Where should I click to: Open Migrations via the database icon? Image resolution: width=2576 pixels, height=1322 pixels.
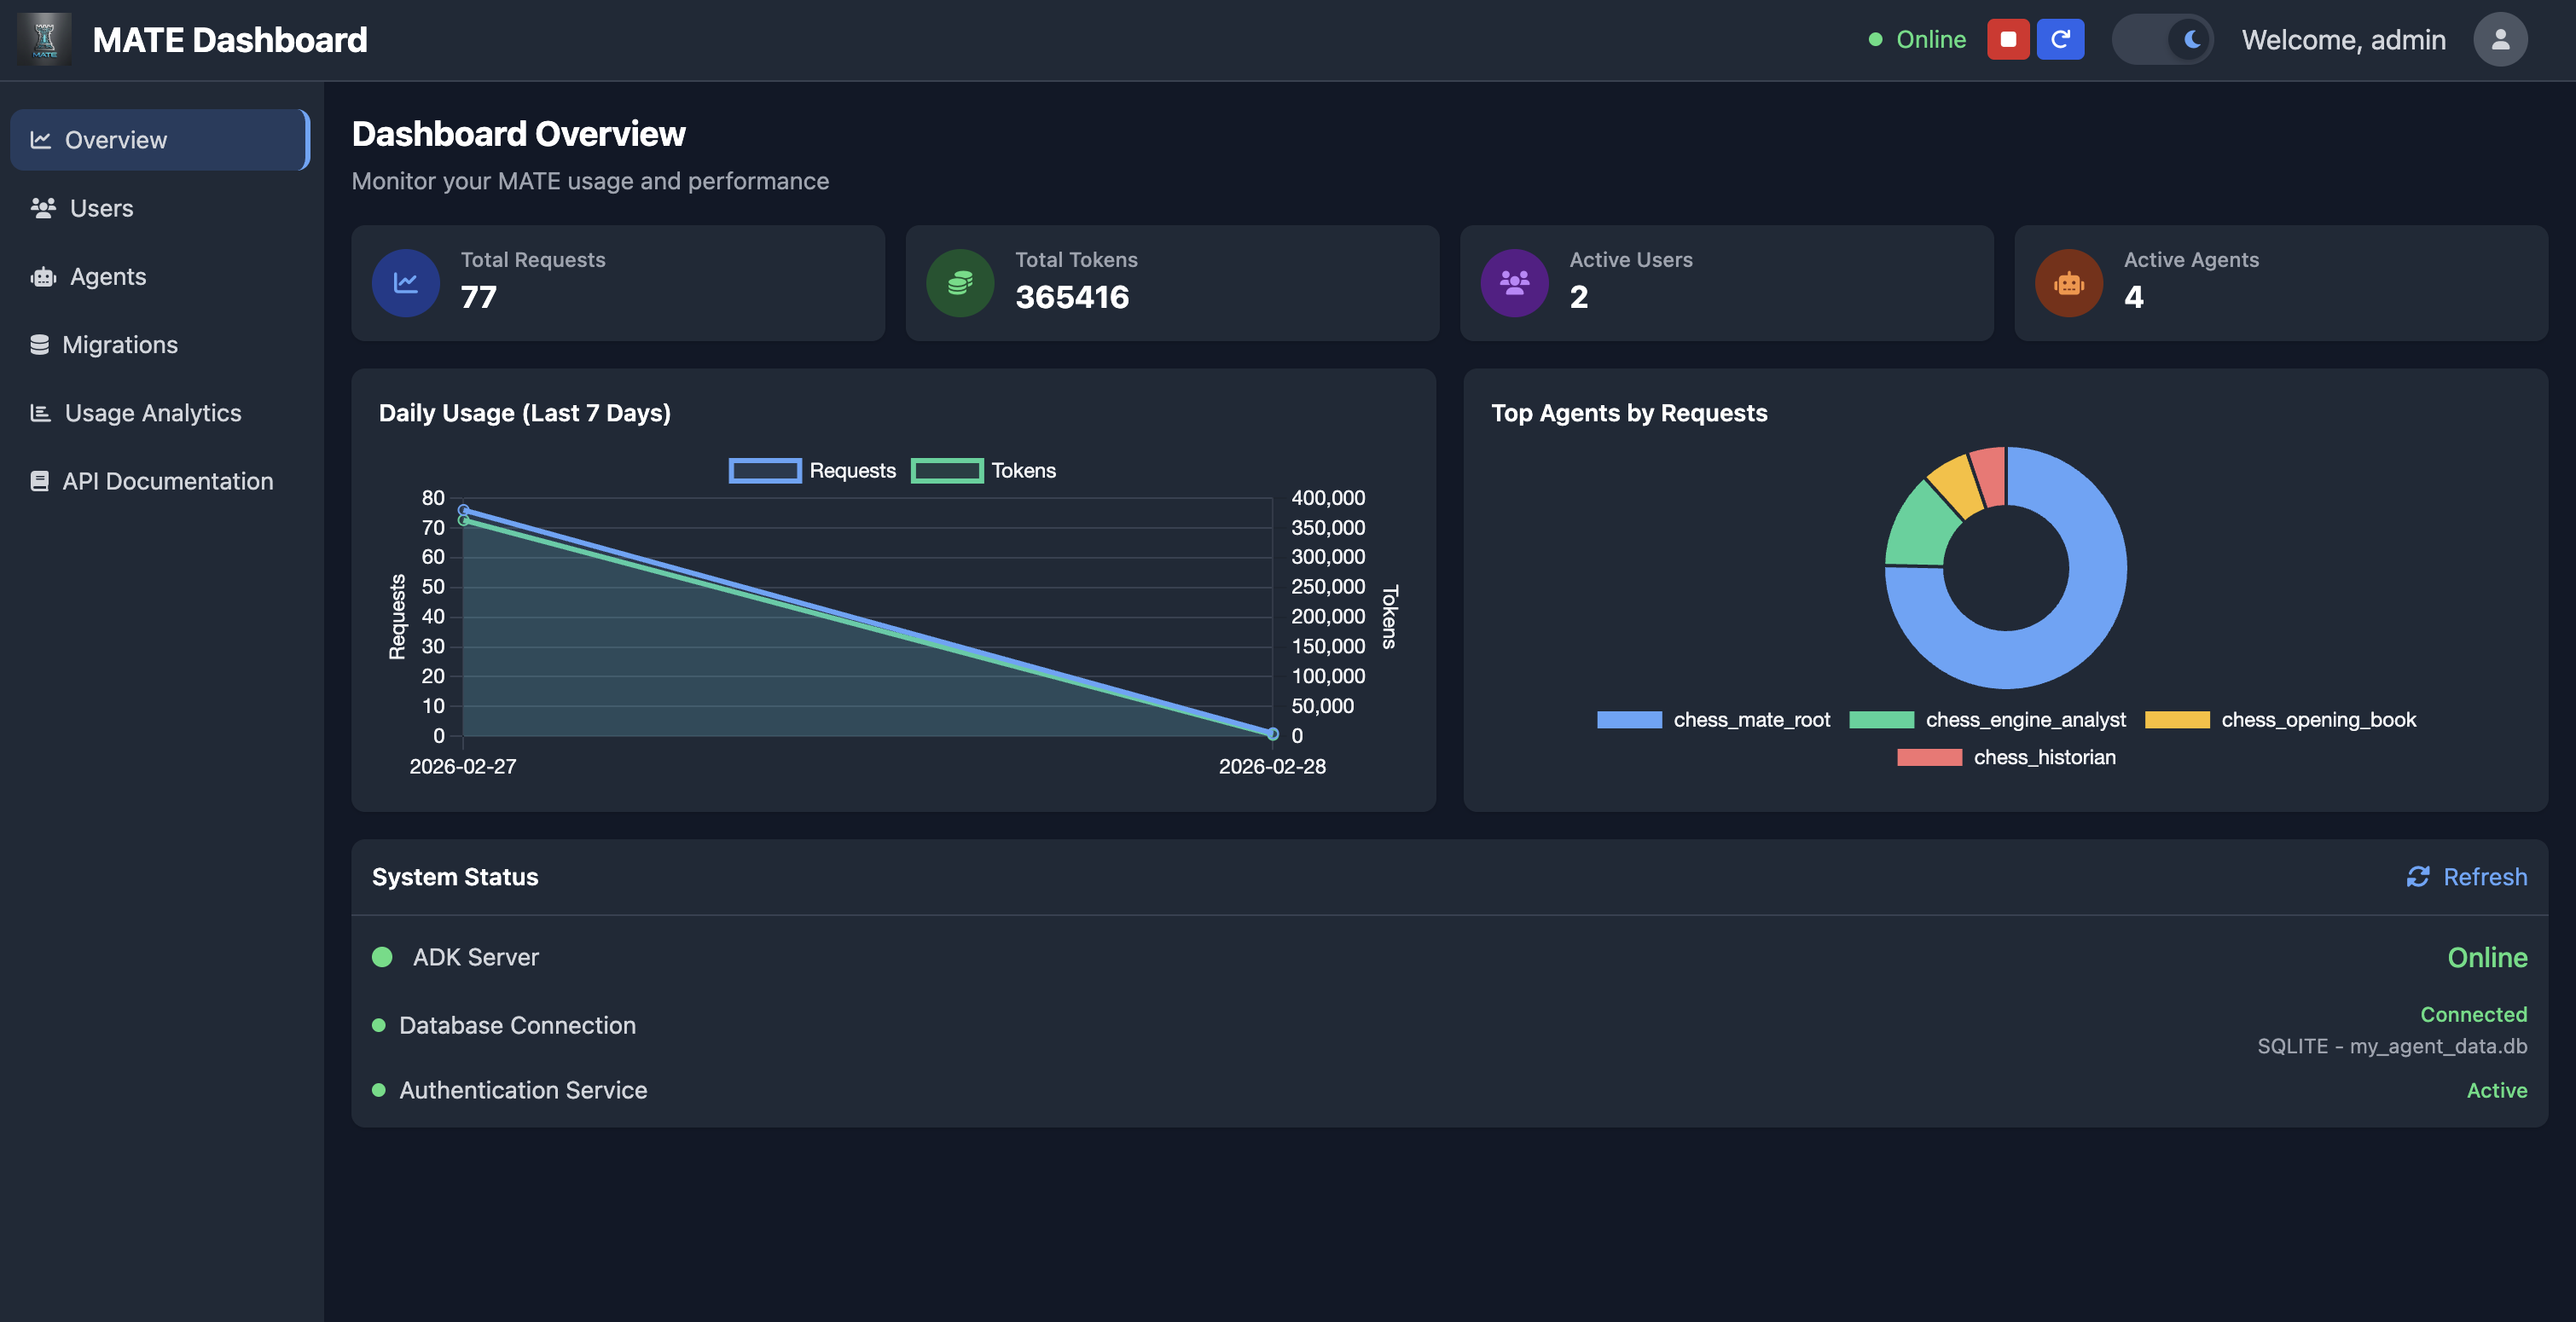40,344
